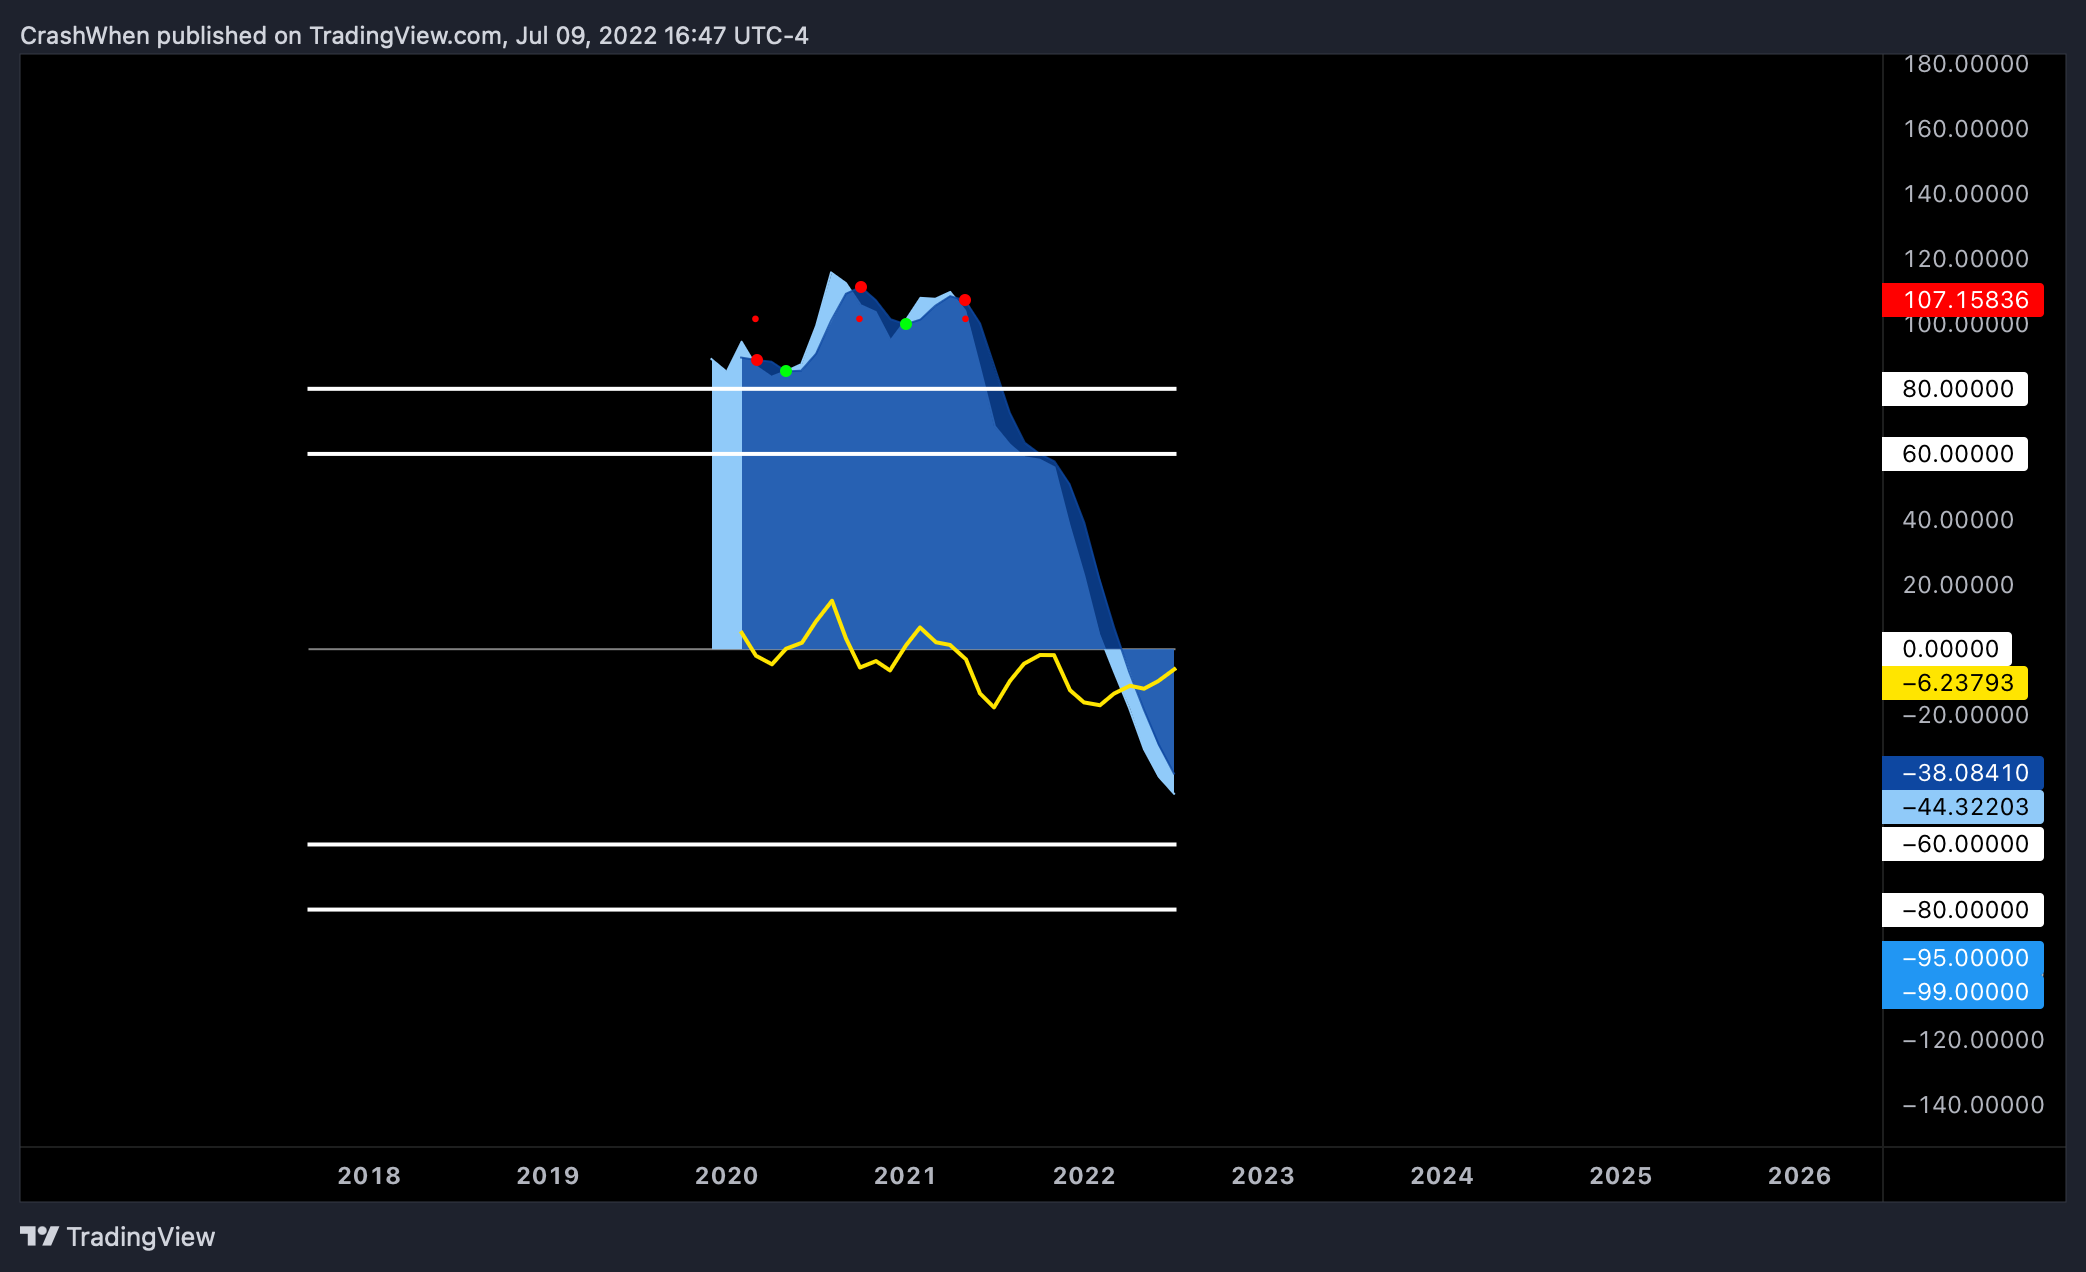Click the blue −99.00000 label

click(x=1963, y=992)
